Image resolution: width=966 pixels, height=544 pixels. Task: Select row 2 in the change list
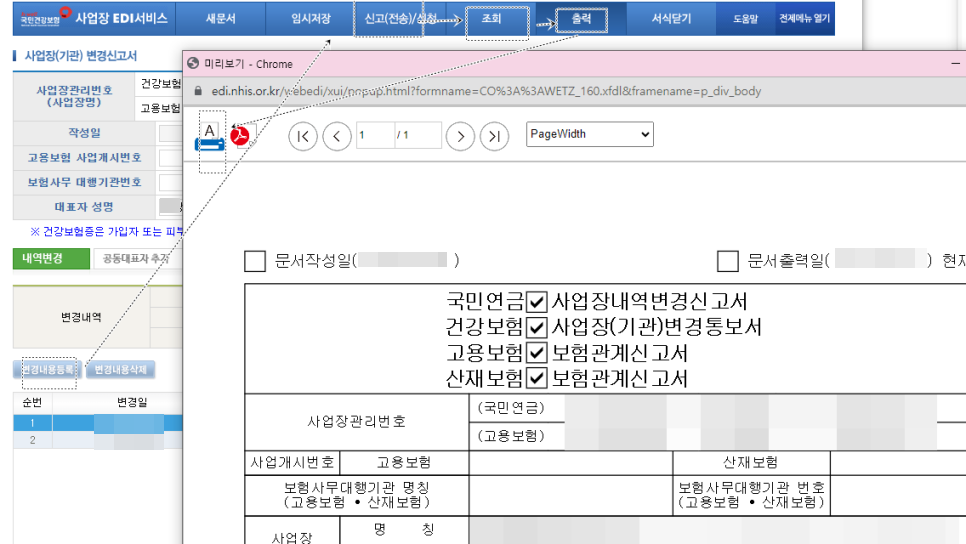pos(98,440)
